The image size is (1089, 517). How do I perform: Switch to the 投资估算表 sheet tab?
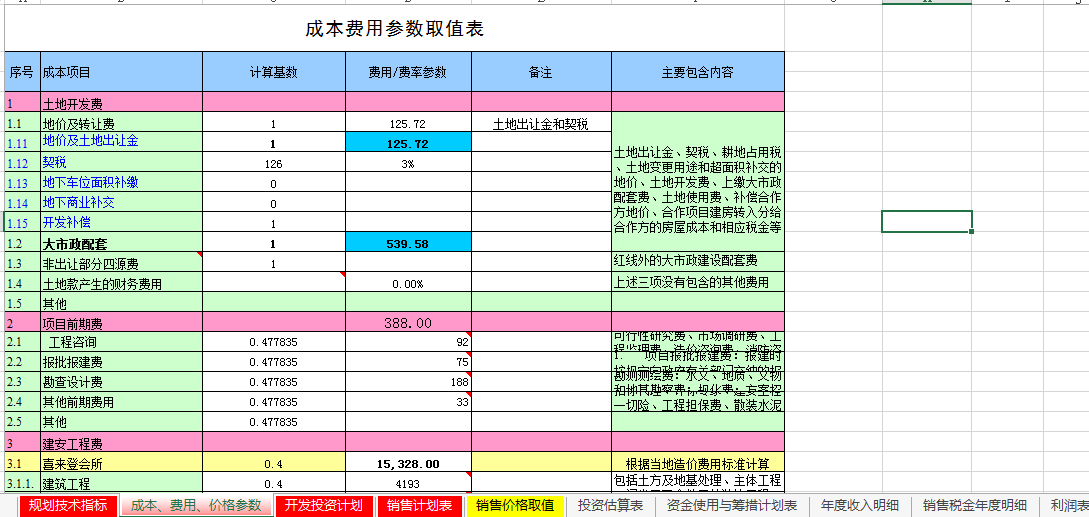pos(610,505)
